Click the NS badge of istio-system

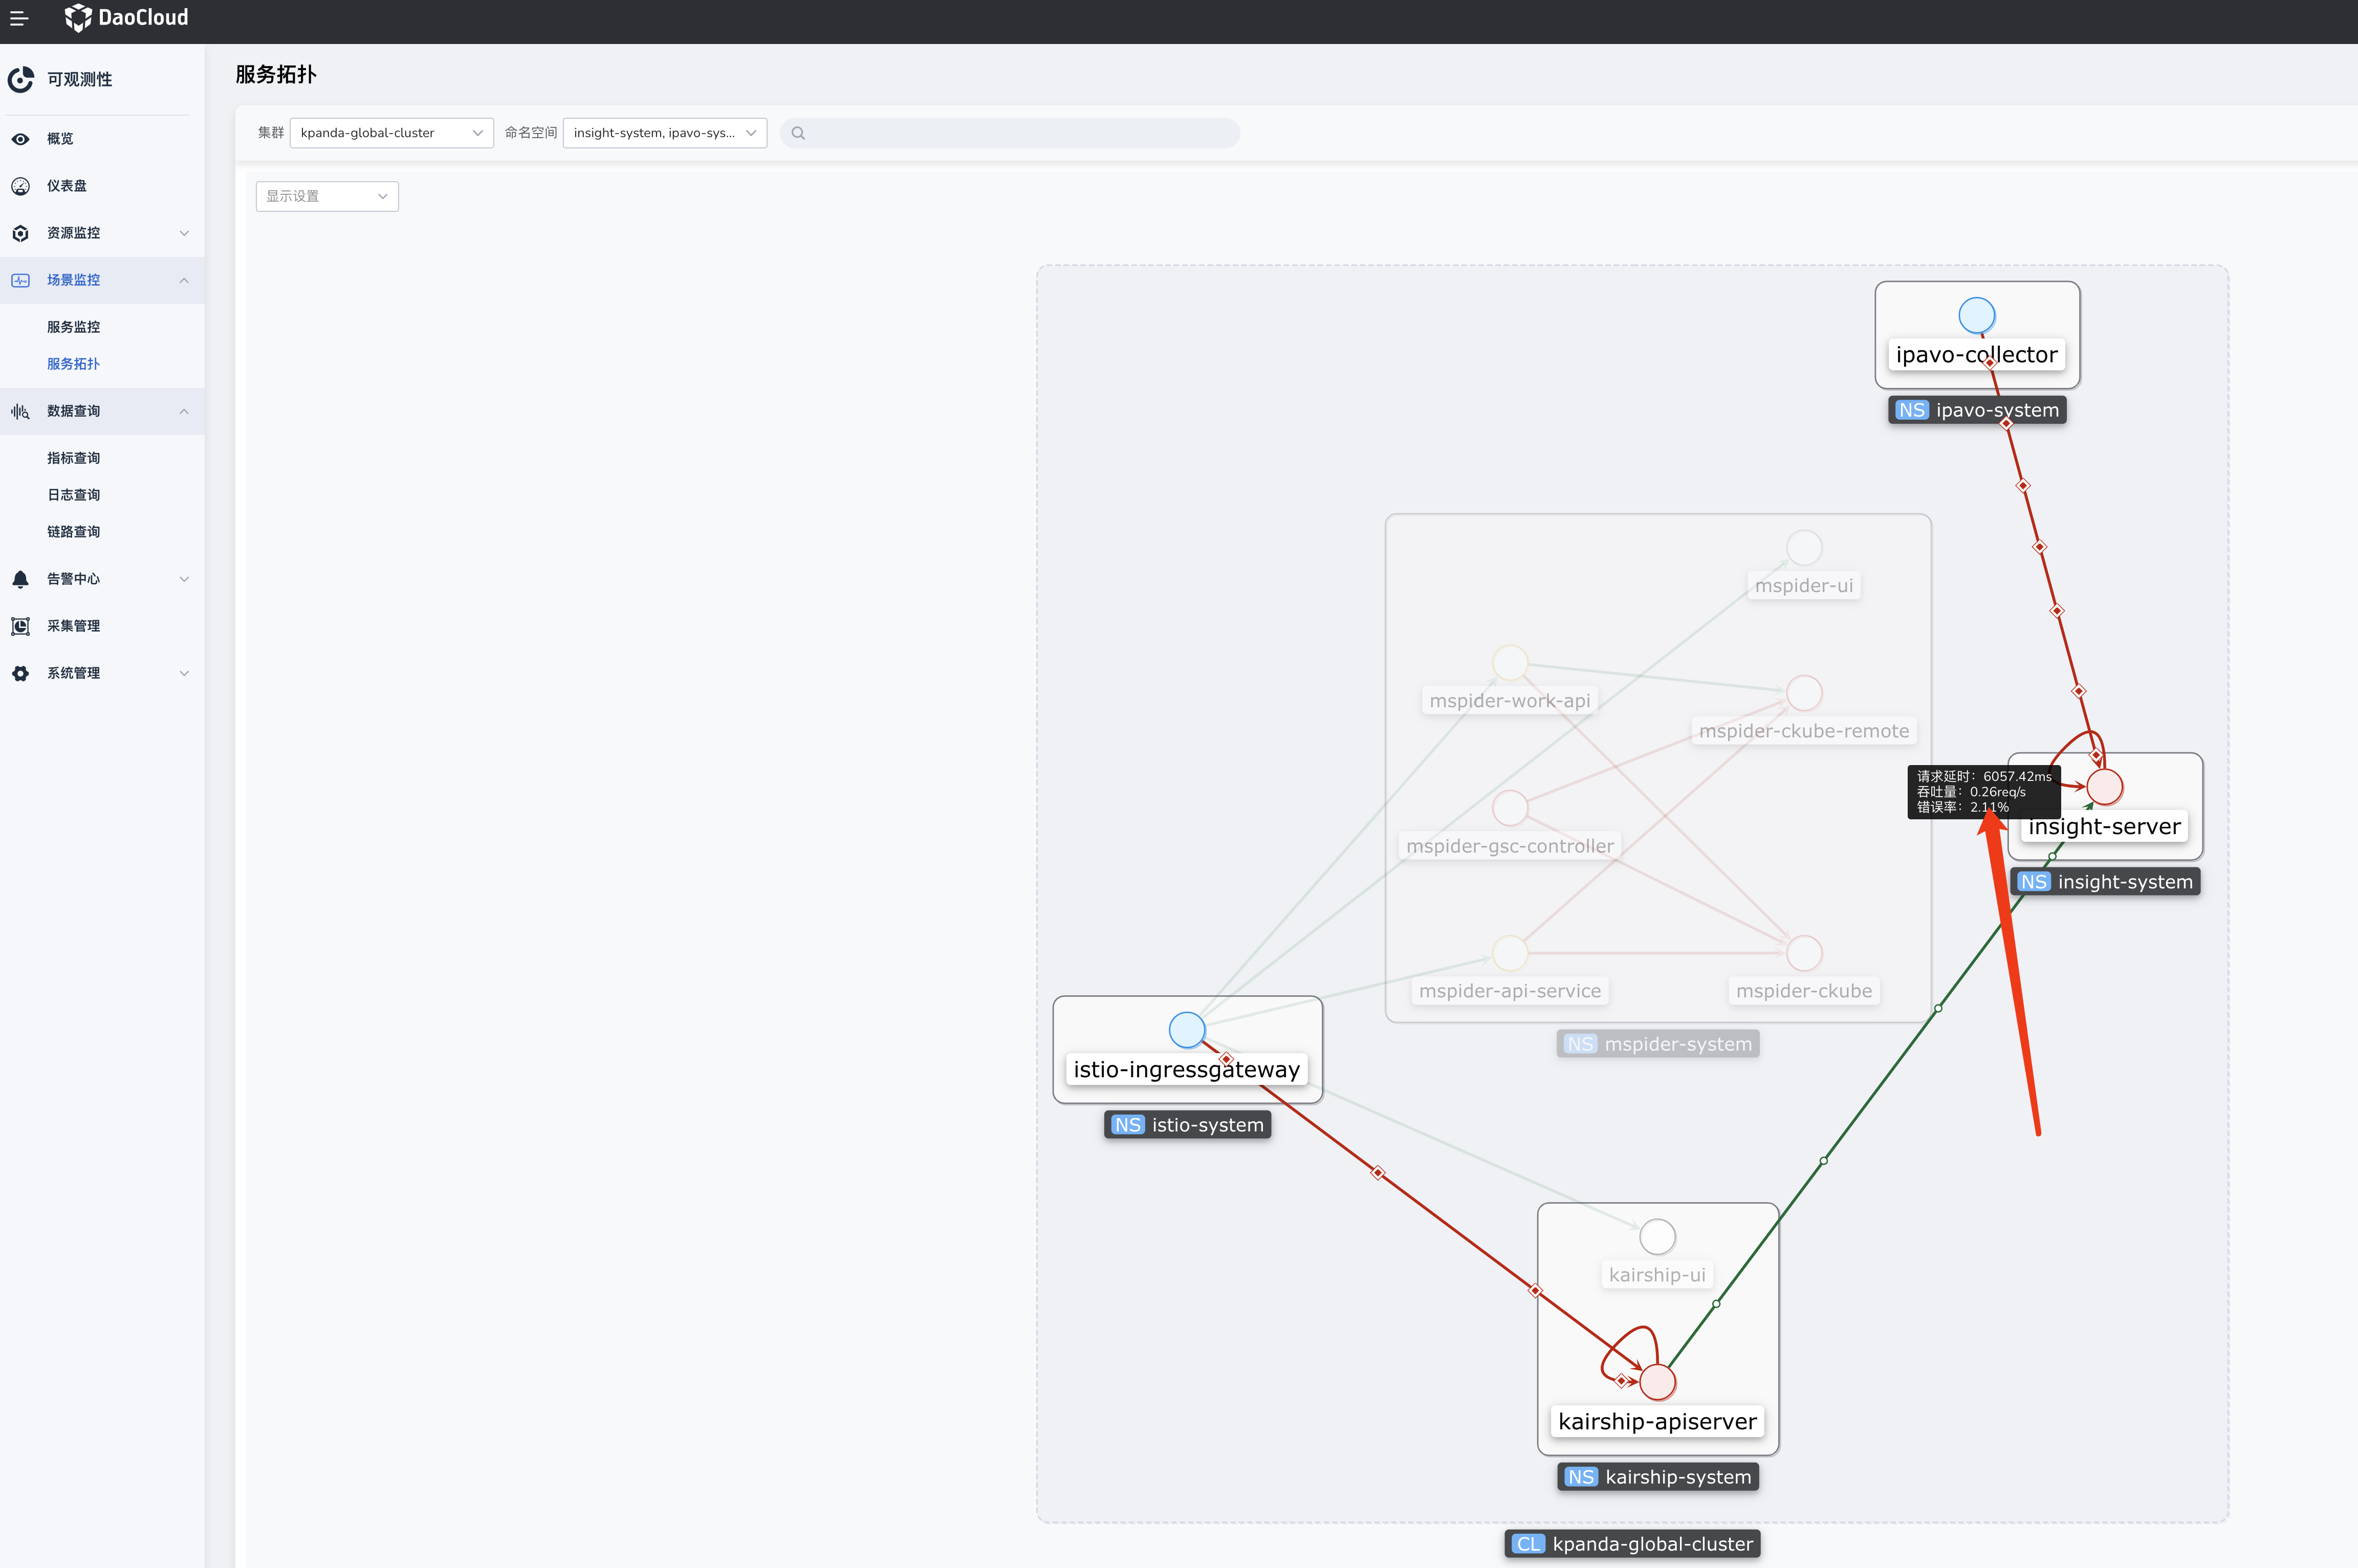point(1127,1125)
